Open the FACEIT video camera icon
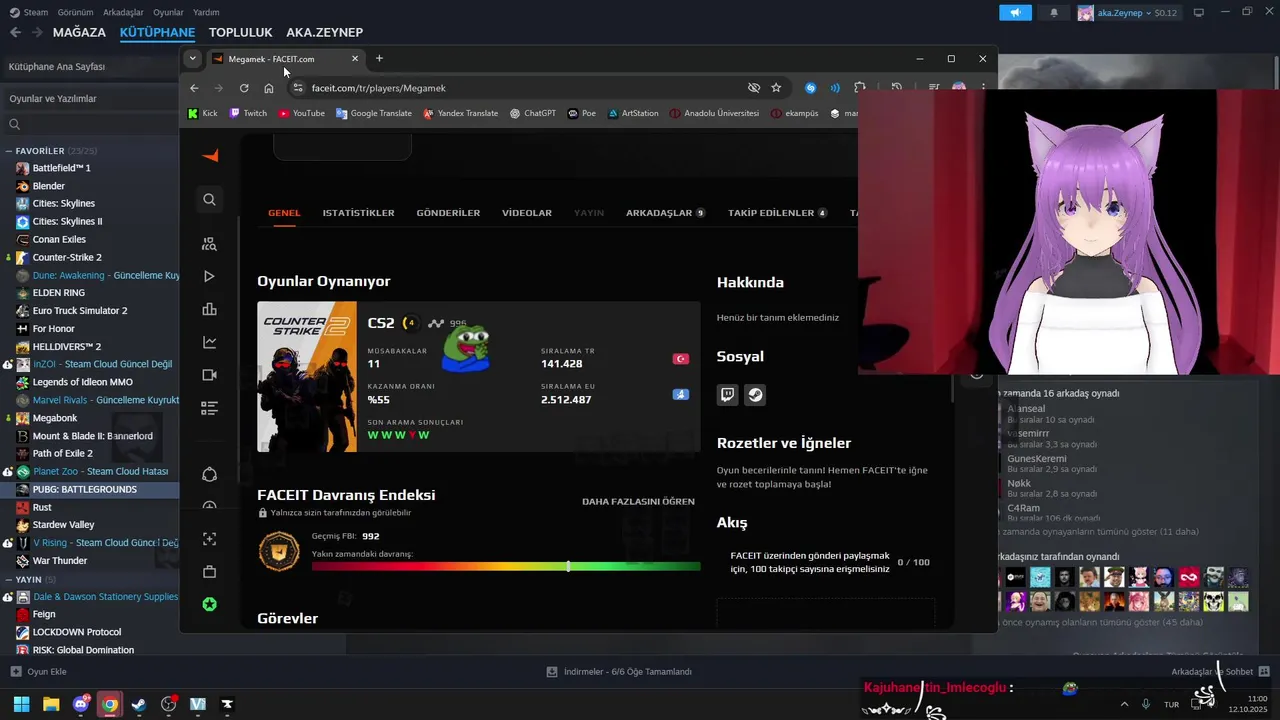 [x=209, y=375]
